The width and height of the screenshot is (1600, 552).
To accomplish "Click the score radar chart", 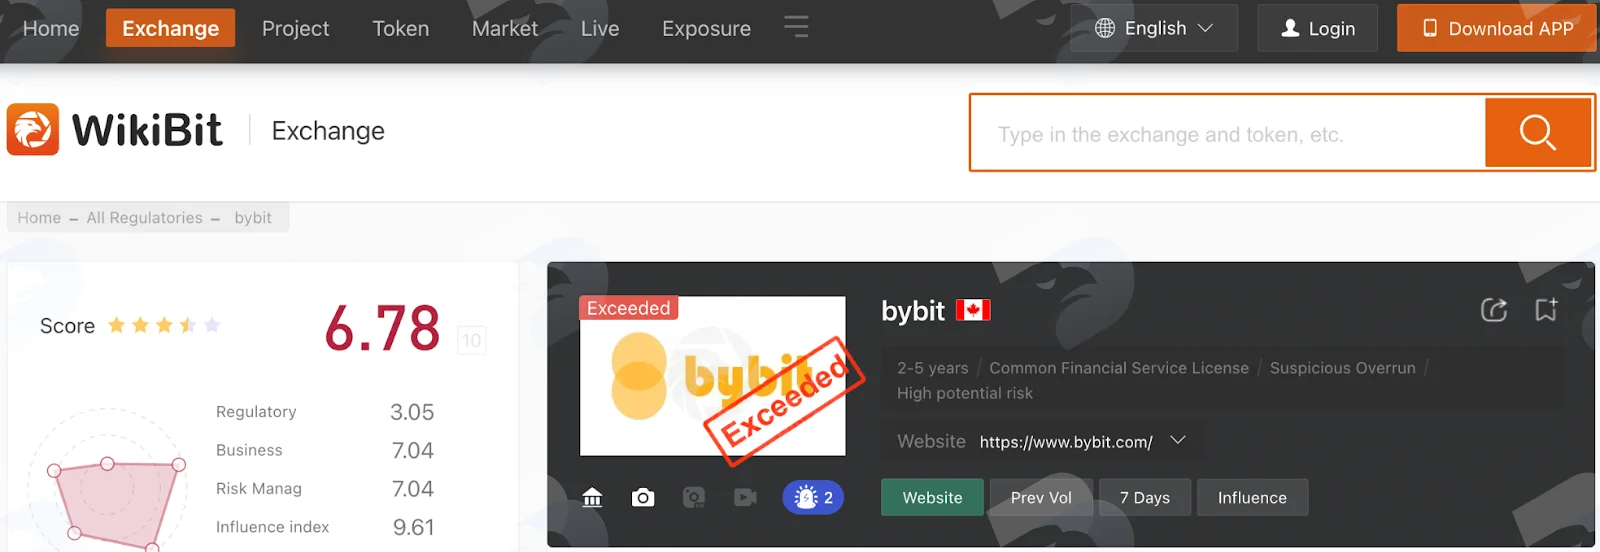I will pos(108,480).
